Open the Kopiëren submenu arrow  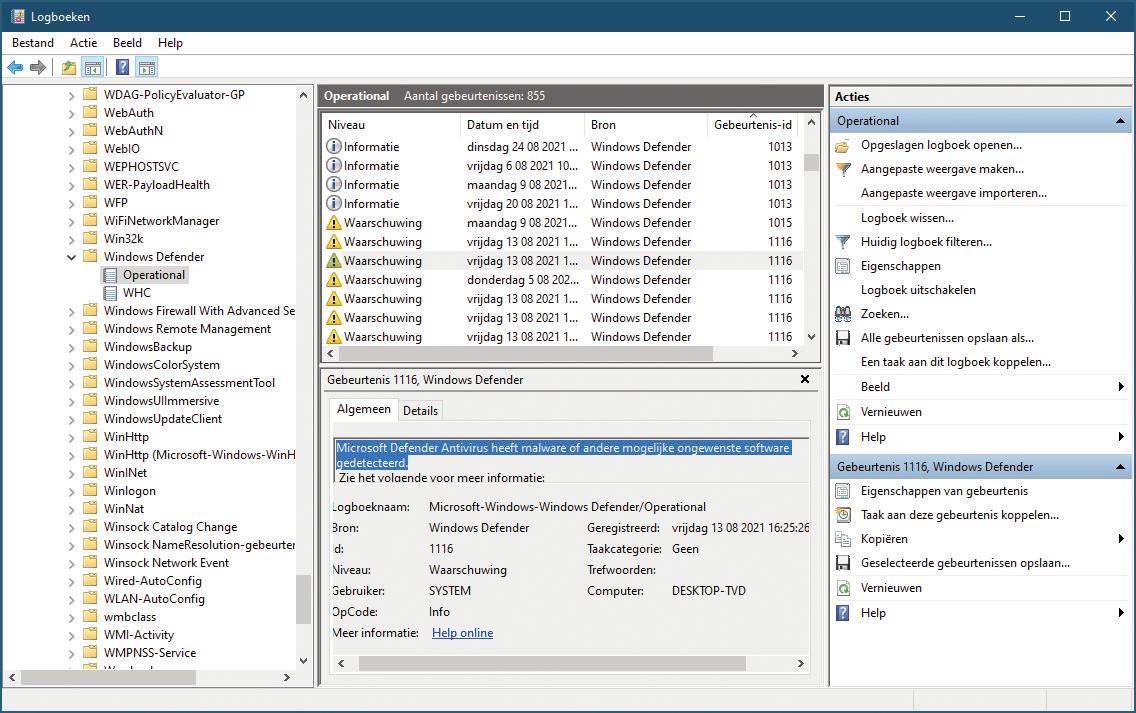pos(1121,539)
